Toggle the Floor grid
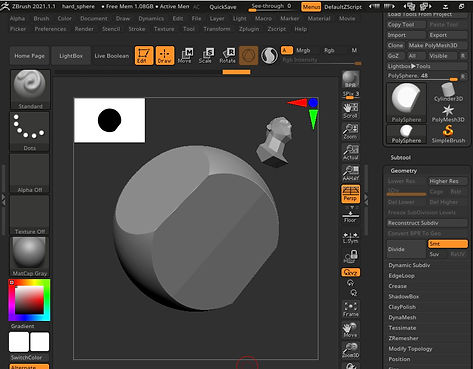The height and width of the screenshot is (369, 473). click(x=350, y=215)
